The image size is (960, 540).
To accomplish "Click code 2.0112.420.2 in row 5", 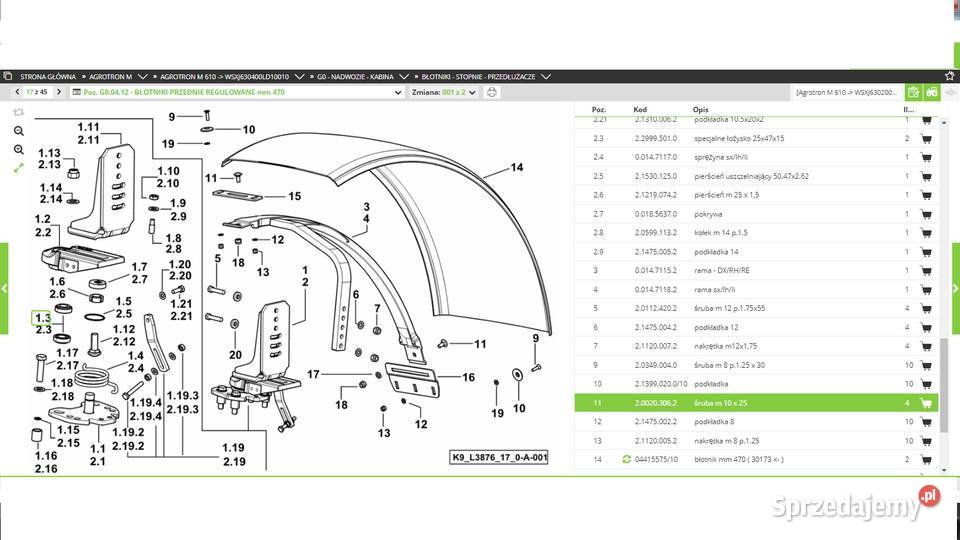I will [x=656, y=309].
